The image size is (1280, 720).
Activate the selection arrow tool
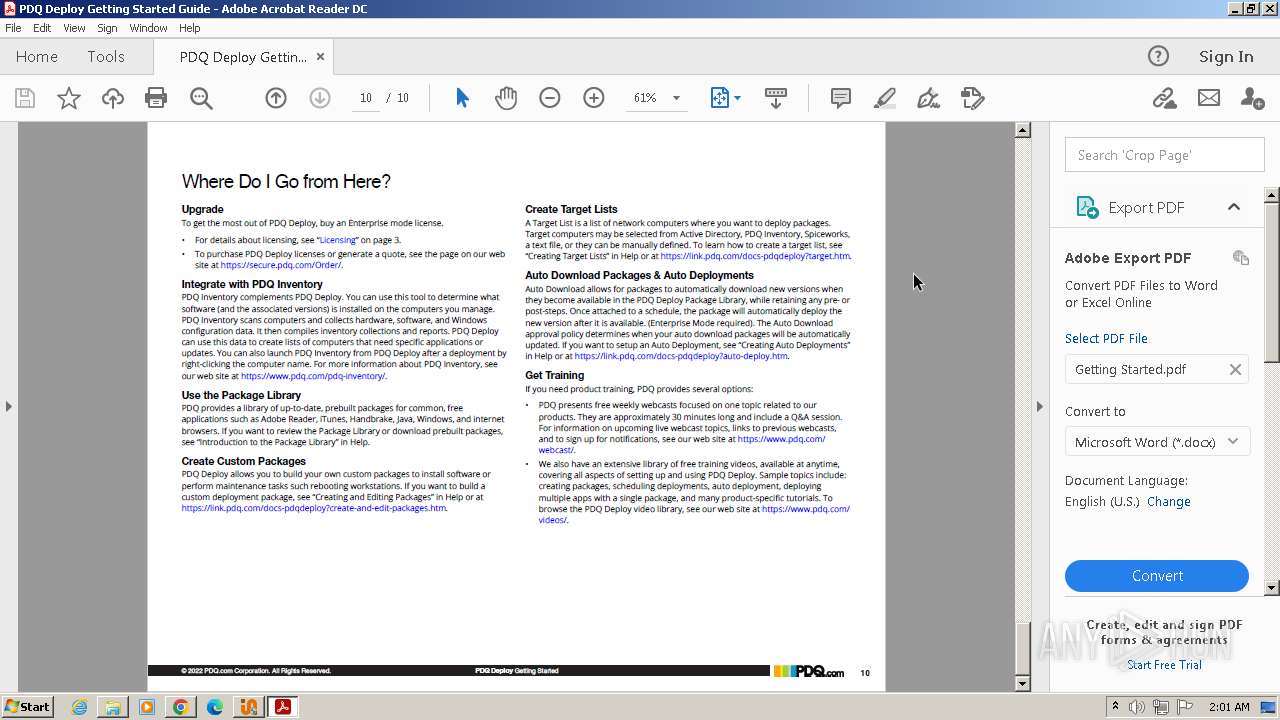[462, 98]
